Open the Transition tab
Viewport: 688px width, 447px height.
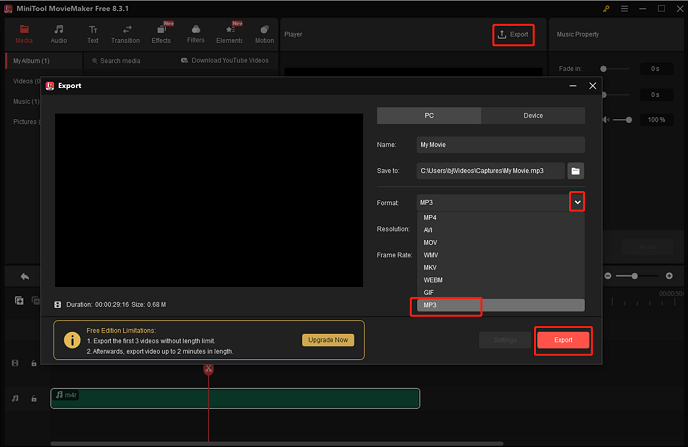click(125, 34)
